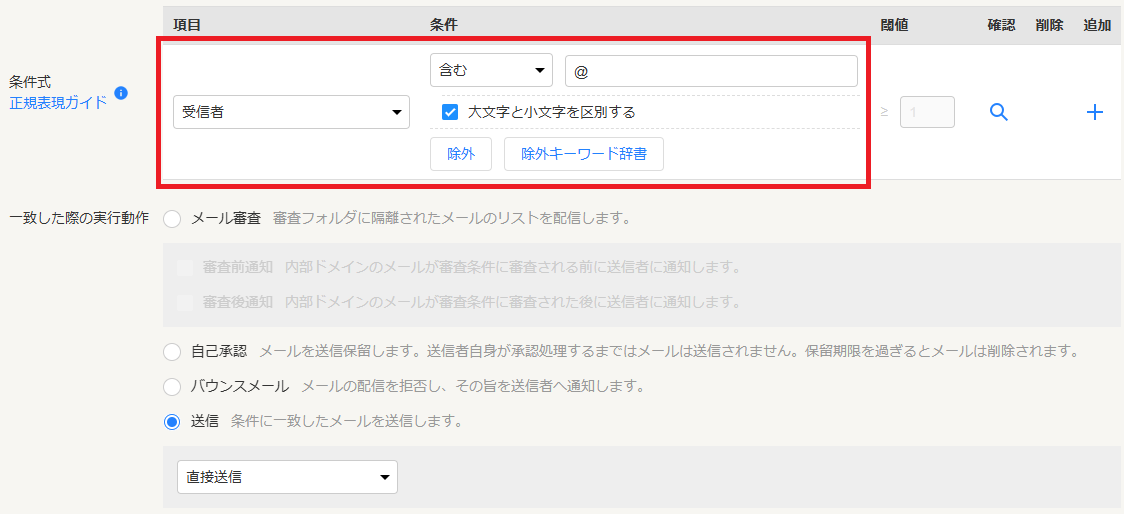Image resolution: width=1124 pixels, height=514 pixels.
Task: Click the plus add-condition icon
Action: tap(1094, 112)
